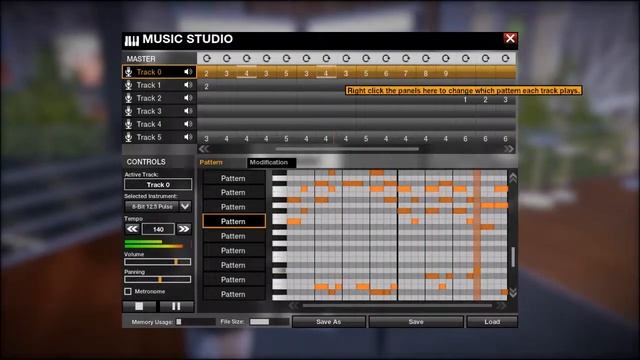The width and height of the screenshot is (640, 360).
Task: Decrease tempo with the double left arrow
Action: (x=132, y=229)
